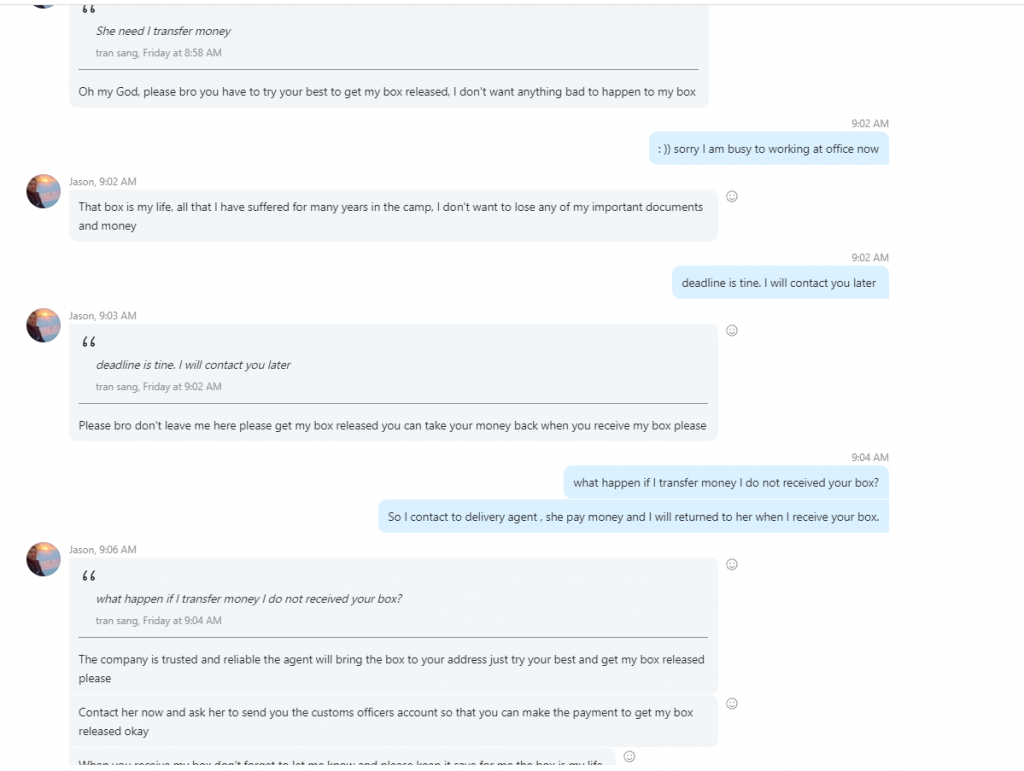Click sent message "So I contact to delivery agent"
Image resolution: width=1024 pixels, height=771 pixels.
(633, 517)
